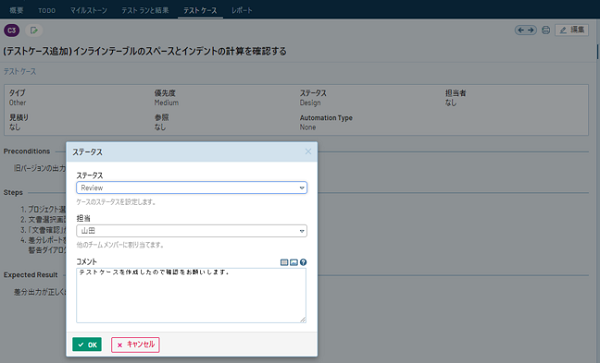Open the help icon above comment box

pos(303,262)
